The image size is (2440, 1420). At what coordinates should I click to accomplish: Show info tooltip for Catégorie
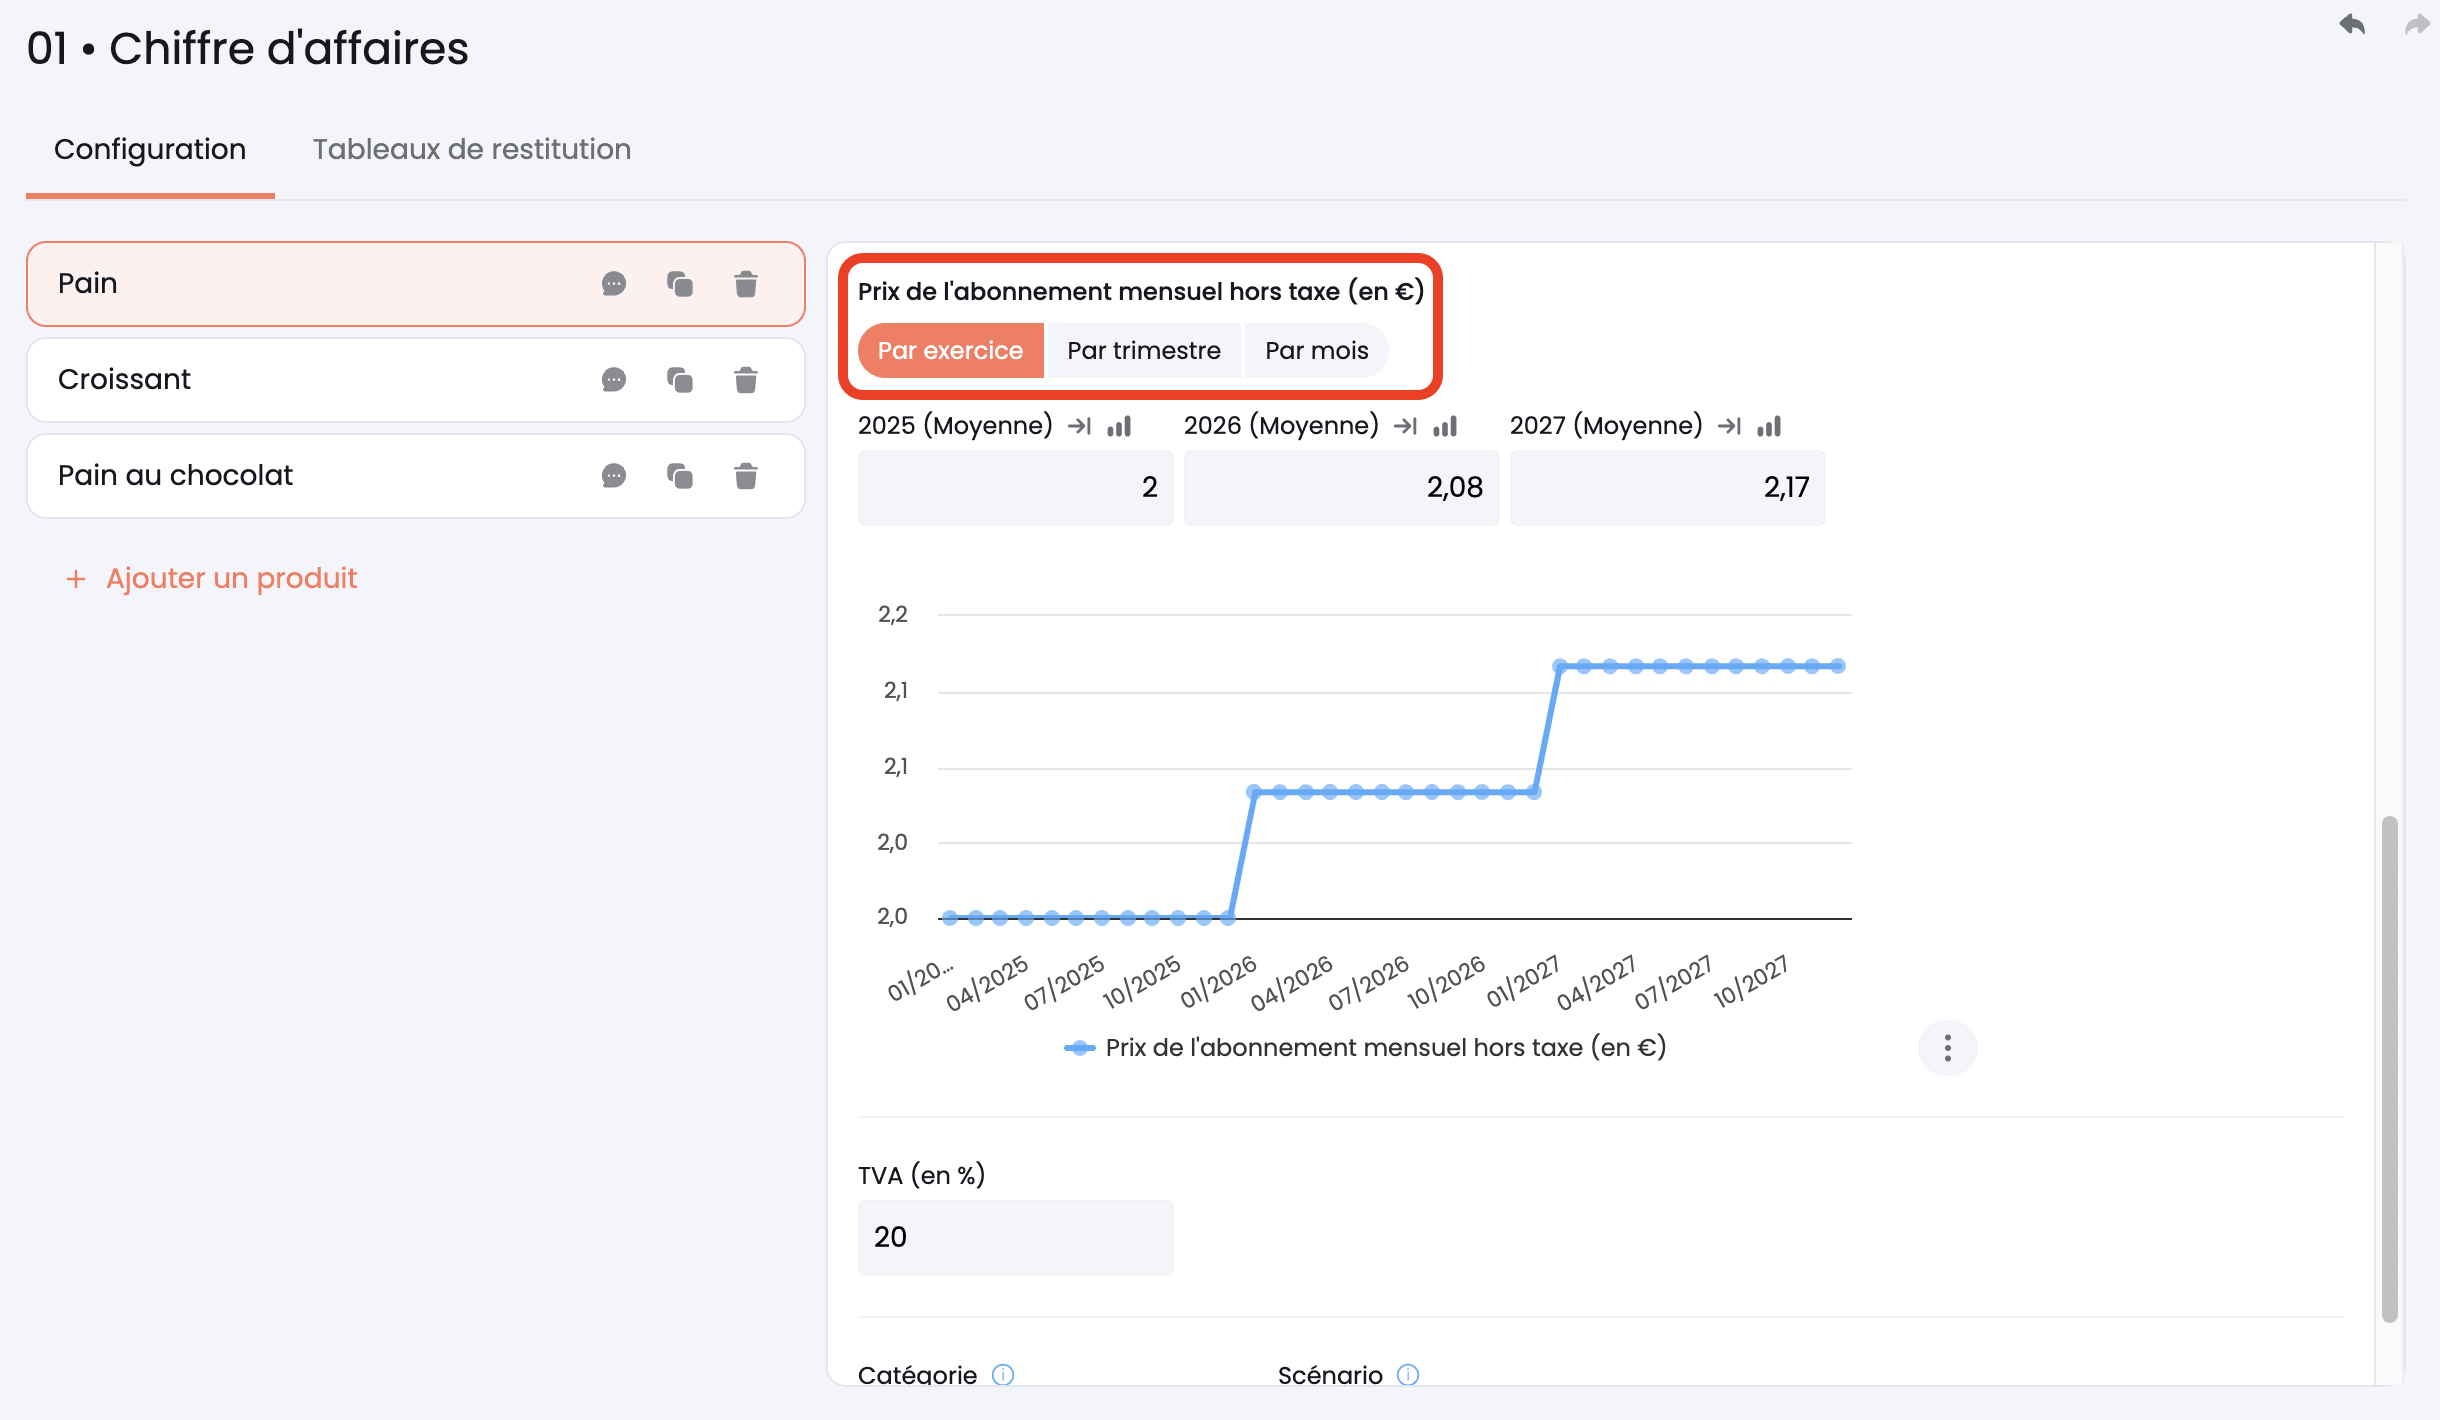pos(1003,1374)
